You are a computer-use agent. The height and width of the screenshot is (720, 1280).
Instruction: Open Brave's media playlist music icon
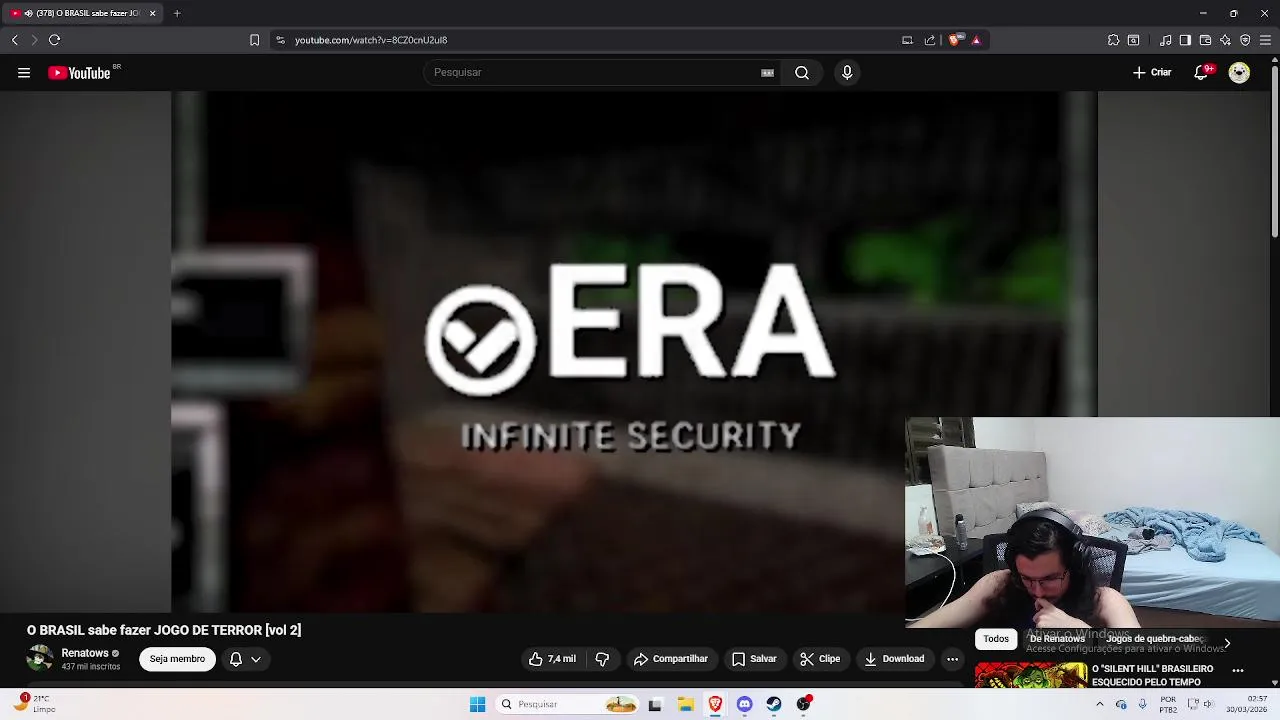1166,40
